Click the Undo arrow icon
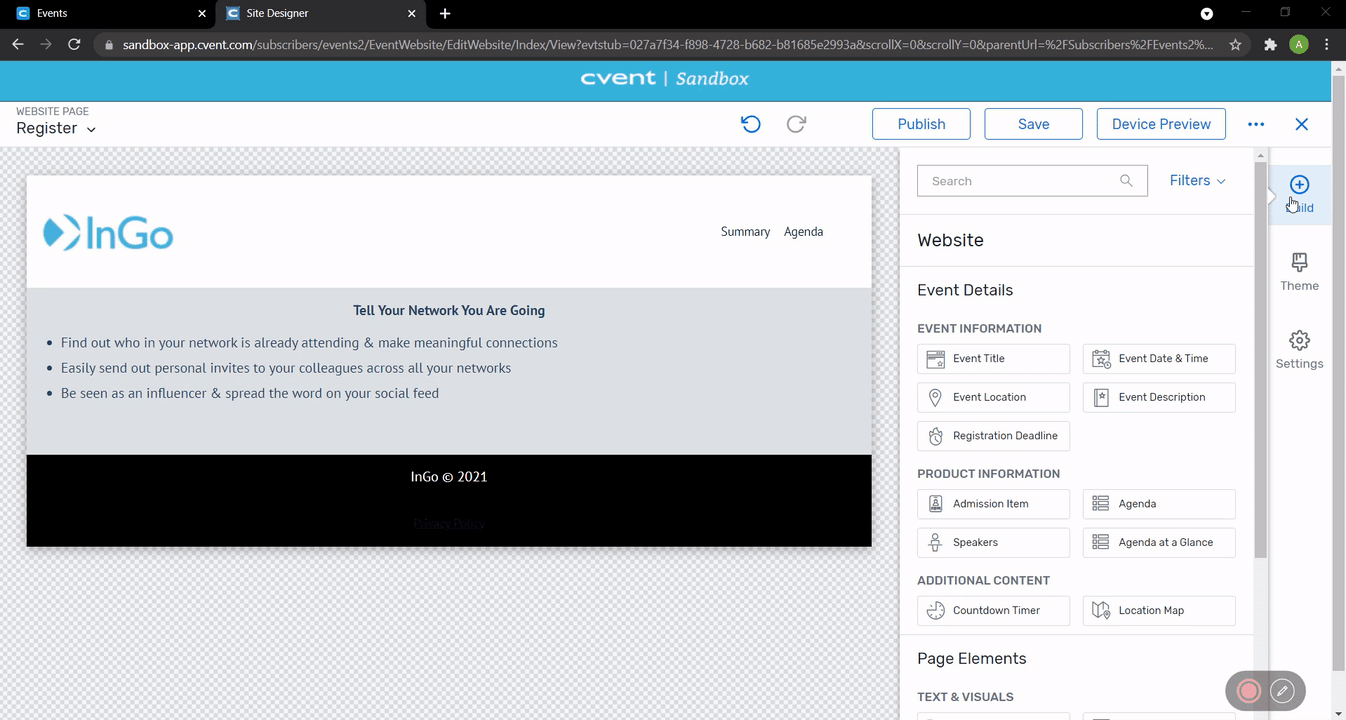 click(751, 124)
